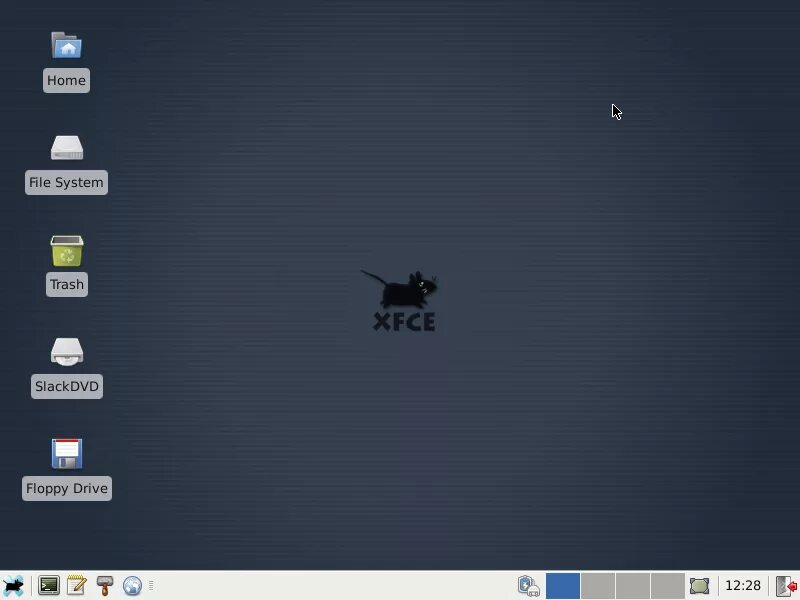Switch to the fourth workspace in pager
This screenshot has height=600, width=800.
pyautogui.click(x=667, y=586)
